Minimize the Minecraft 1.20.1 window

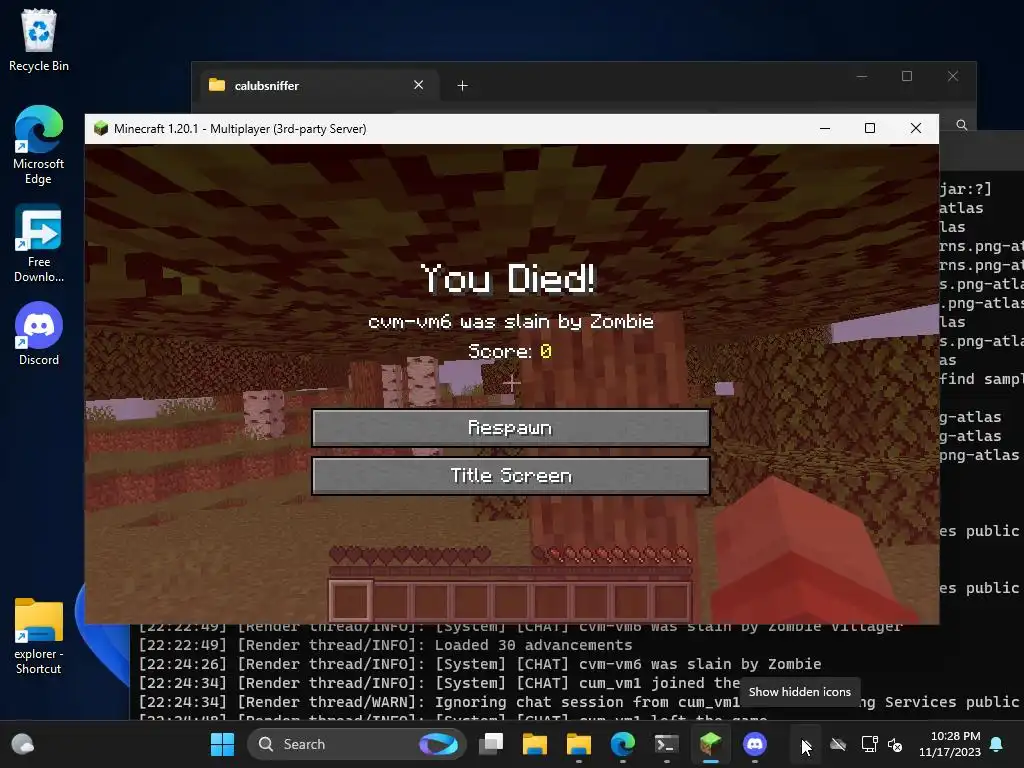tap(825, 129)
